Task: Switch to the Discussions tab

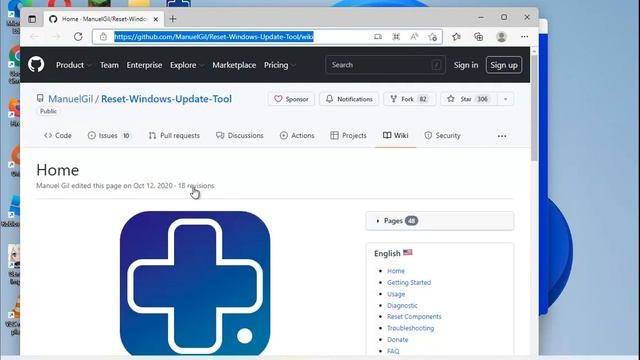Action: click(240, 136)
